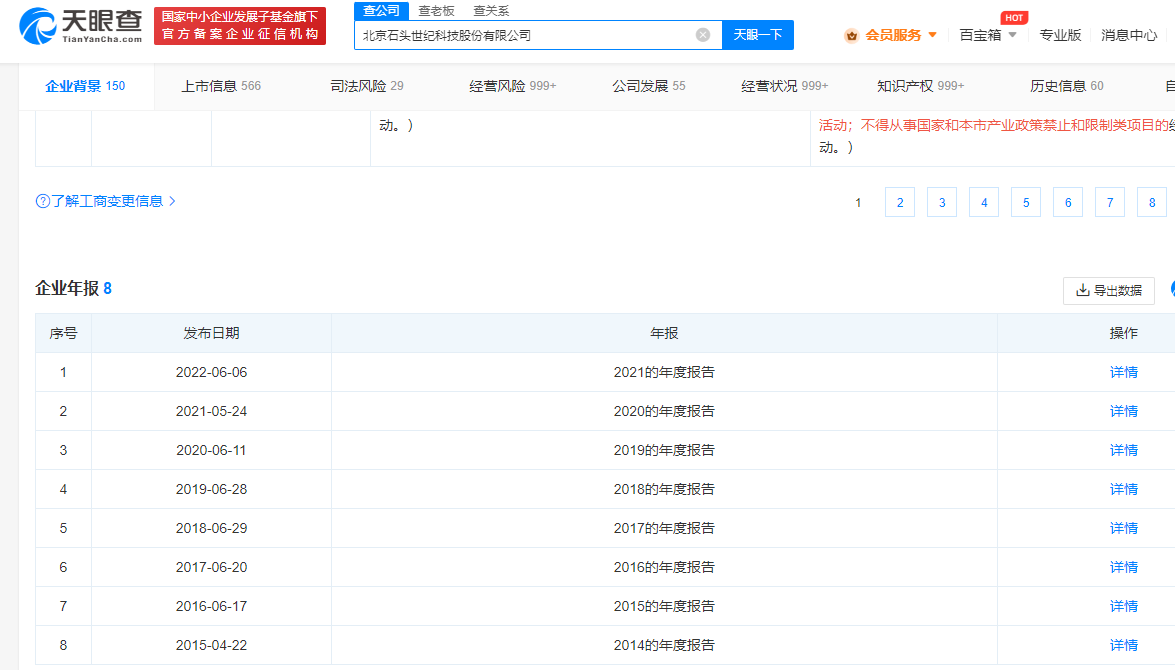The width and height of the screenshot is (1175, 670).
Task: Select the 知识产权 tab
Action: 920,86
